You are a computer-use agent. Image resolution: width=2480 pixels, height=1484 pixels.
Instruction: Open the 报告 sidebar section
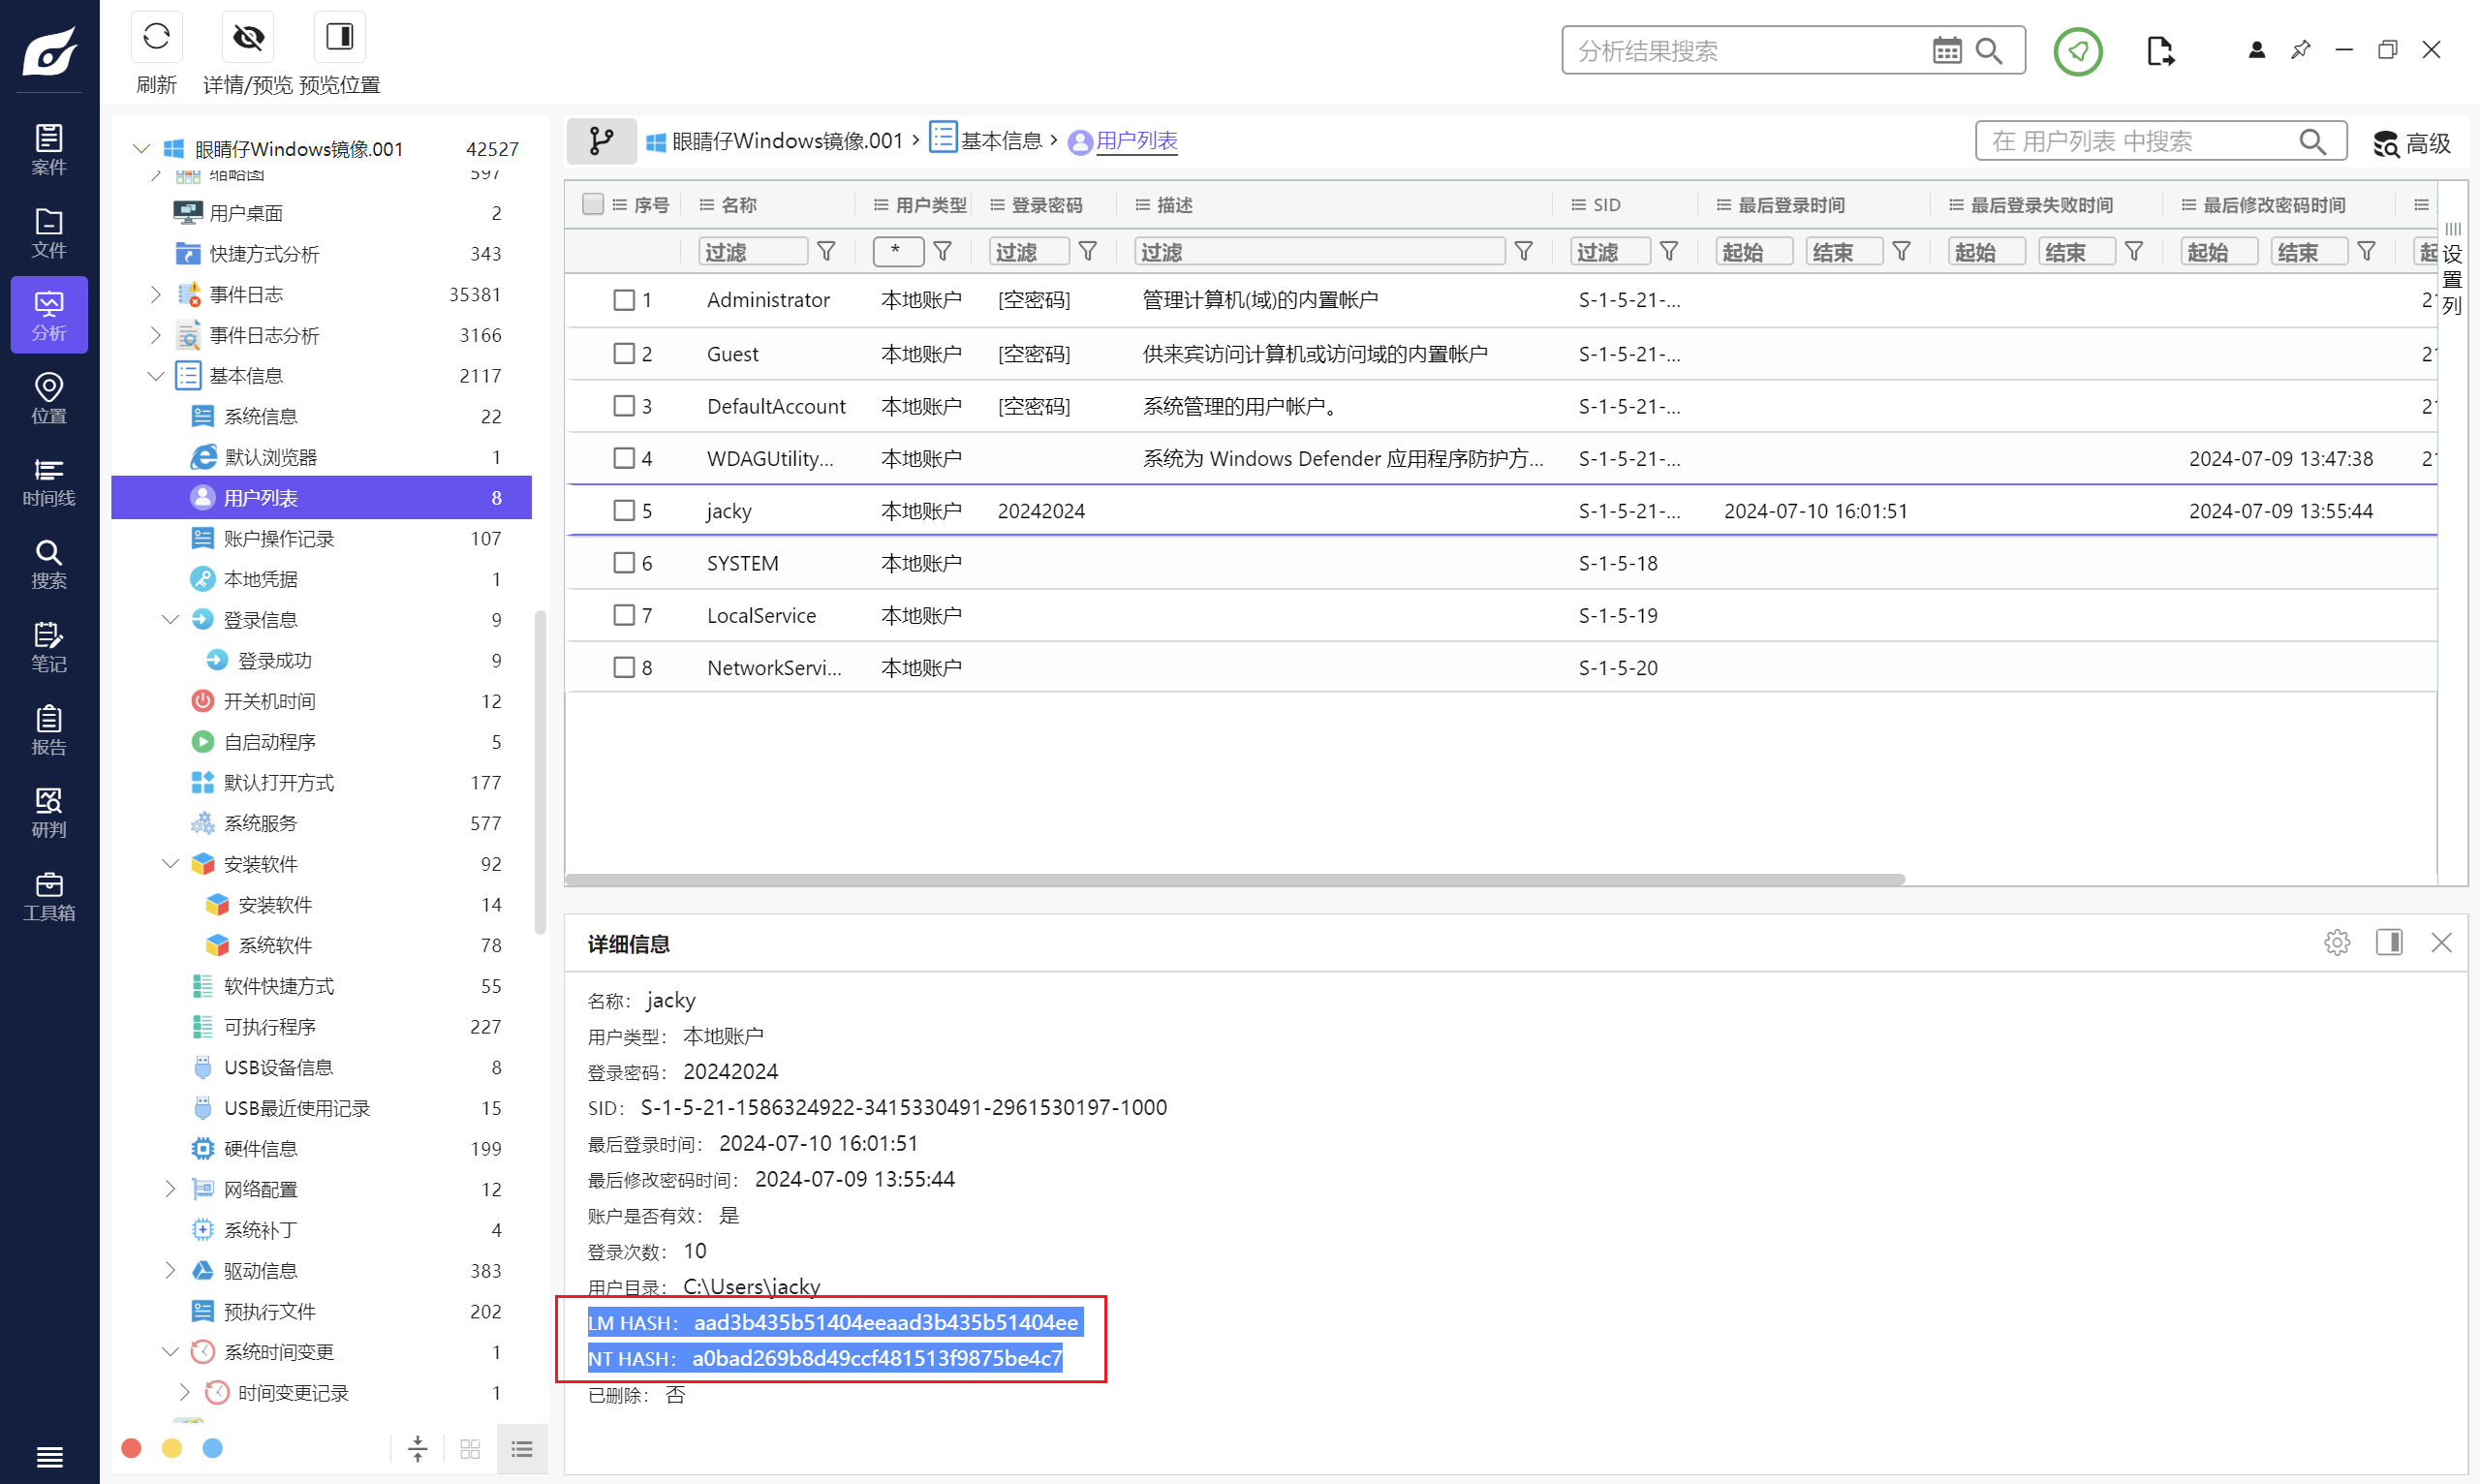[49, 730]
